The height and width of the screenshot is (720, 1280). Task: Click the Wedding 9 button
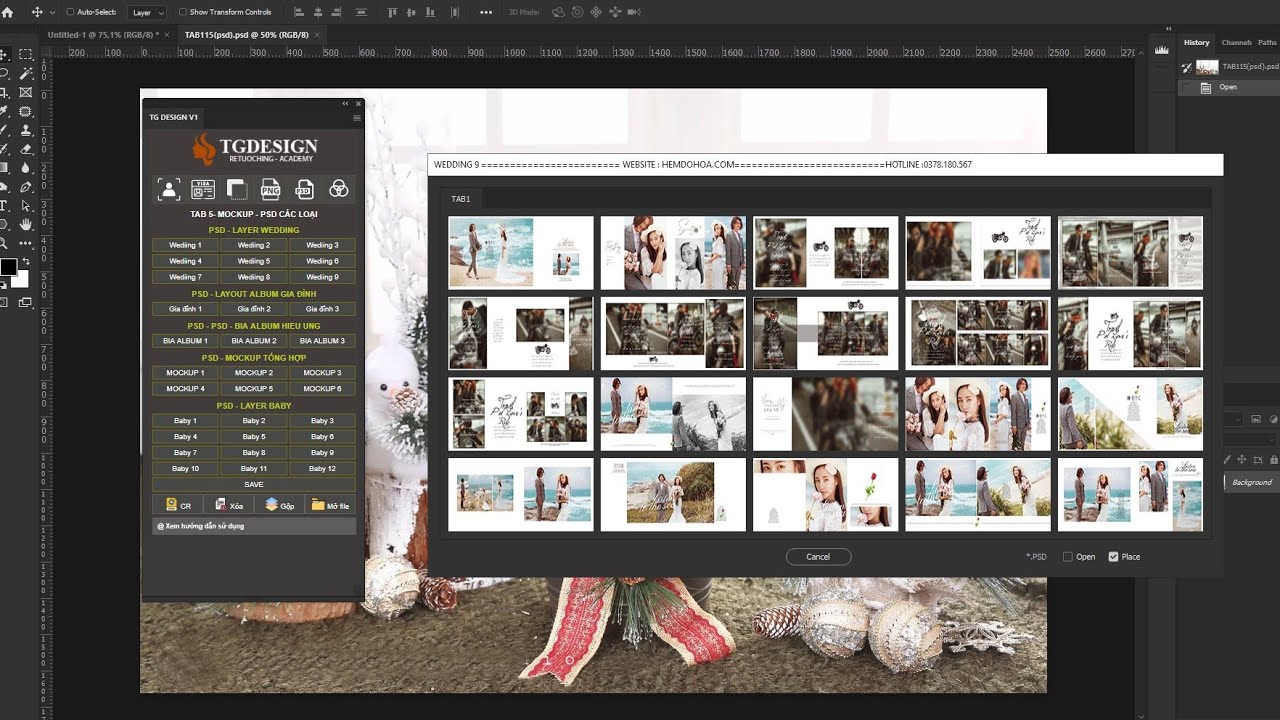tap(322, 277)
